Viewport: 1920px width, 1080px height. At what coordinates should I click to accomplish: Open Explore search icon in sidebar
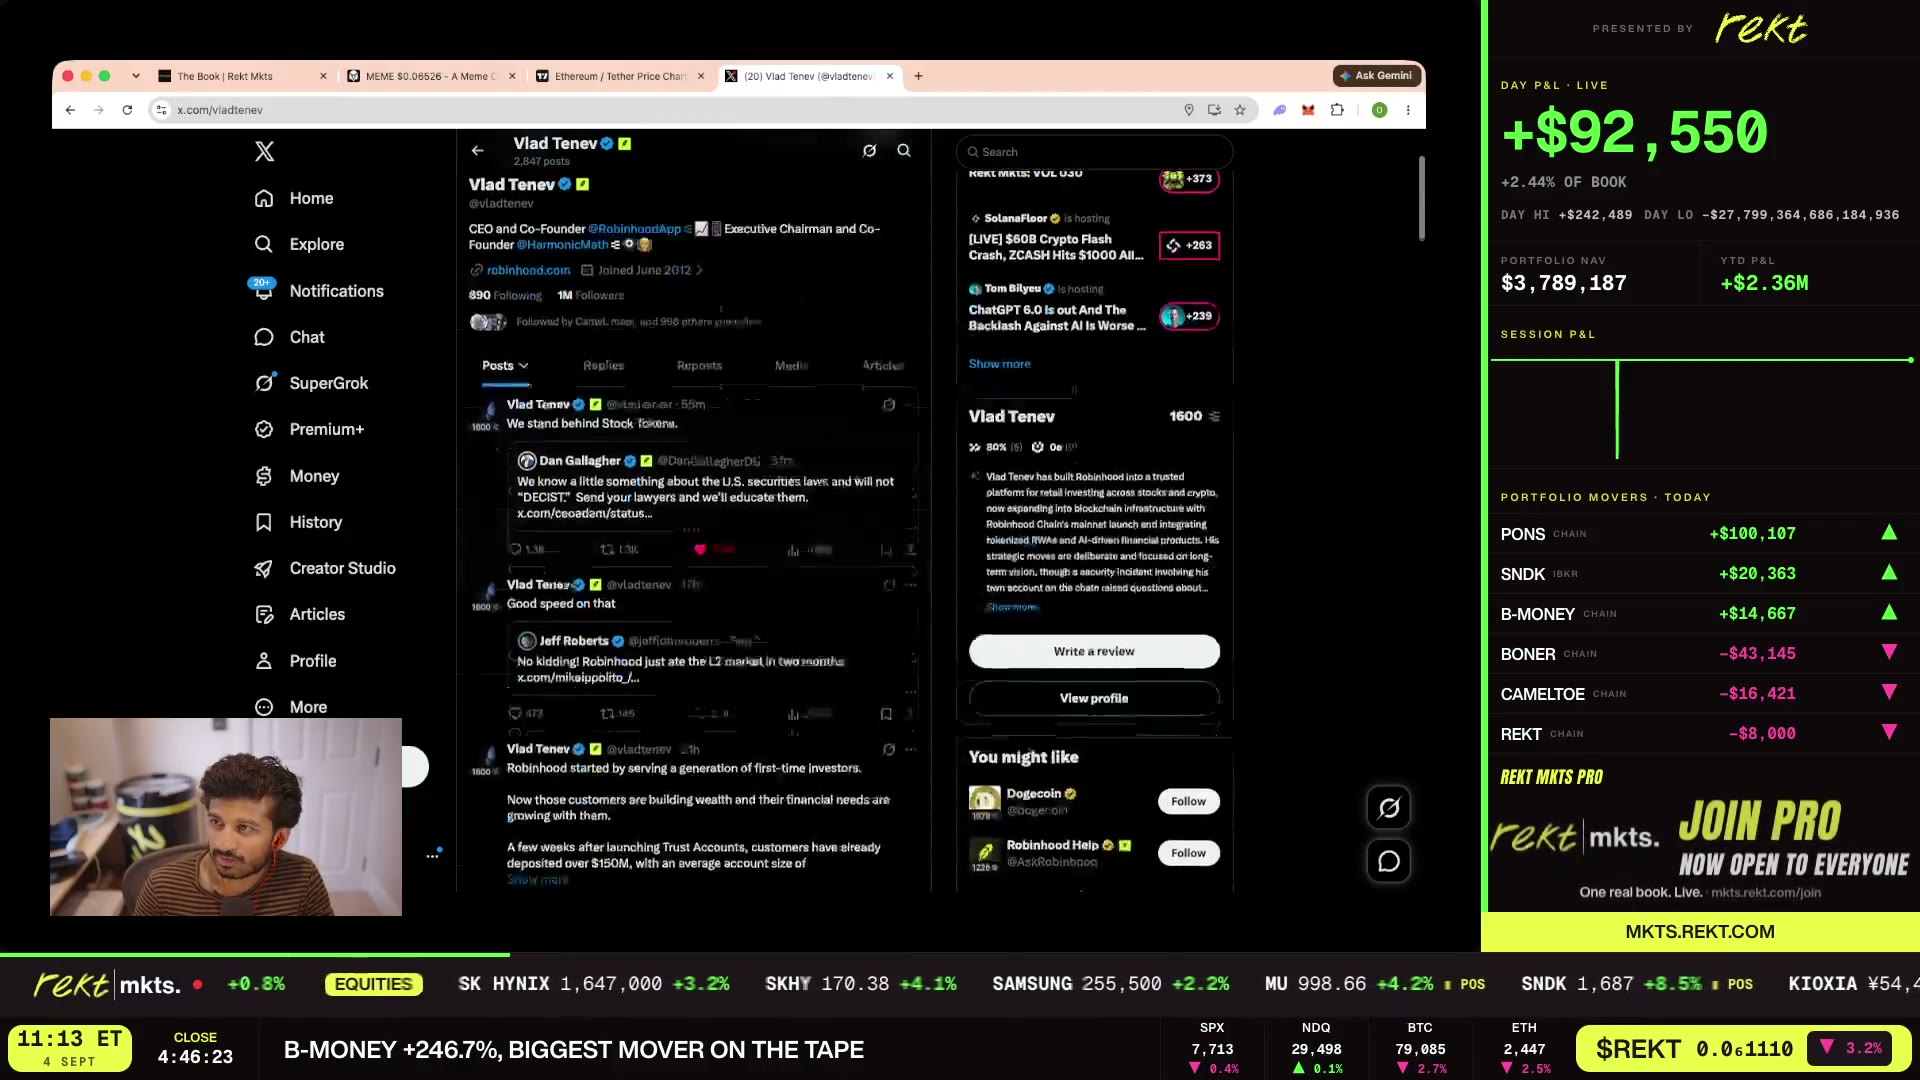point(263,244)
